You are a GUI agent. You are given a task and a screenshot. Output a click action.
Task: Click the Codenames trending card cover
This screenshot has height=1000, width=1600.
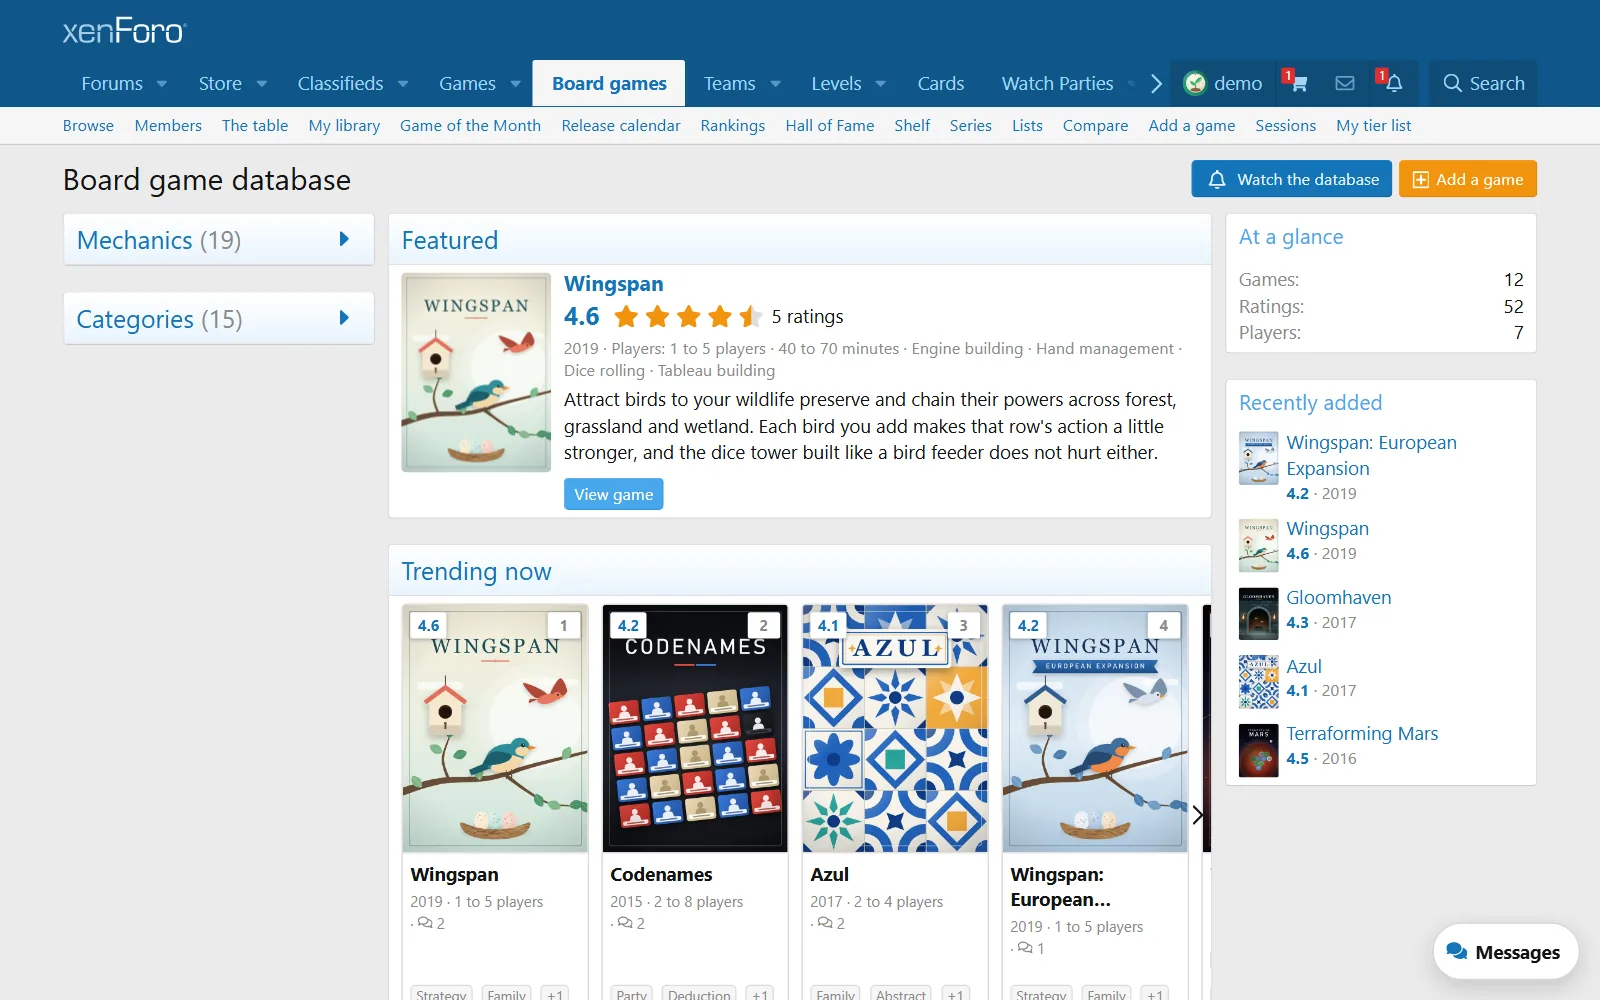pyautogui.click(x=695, y=728)
